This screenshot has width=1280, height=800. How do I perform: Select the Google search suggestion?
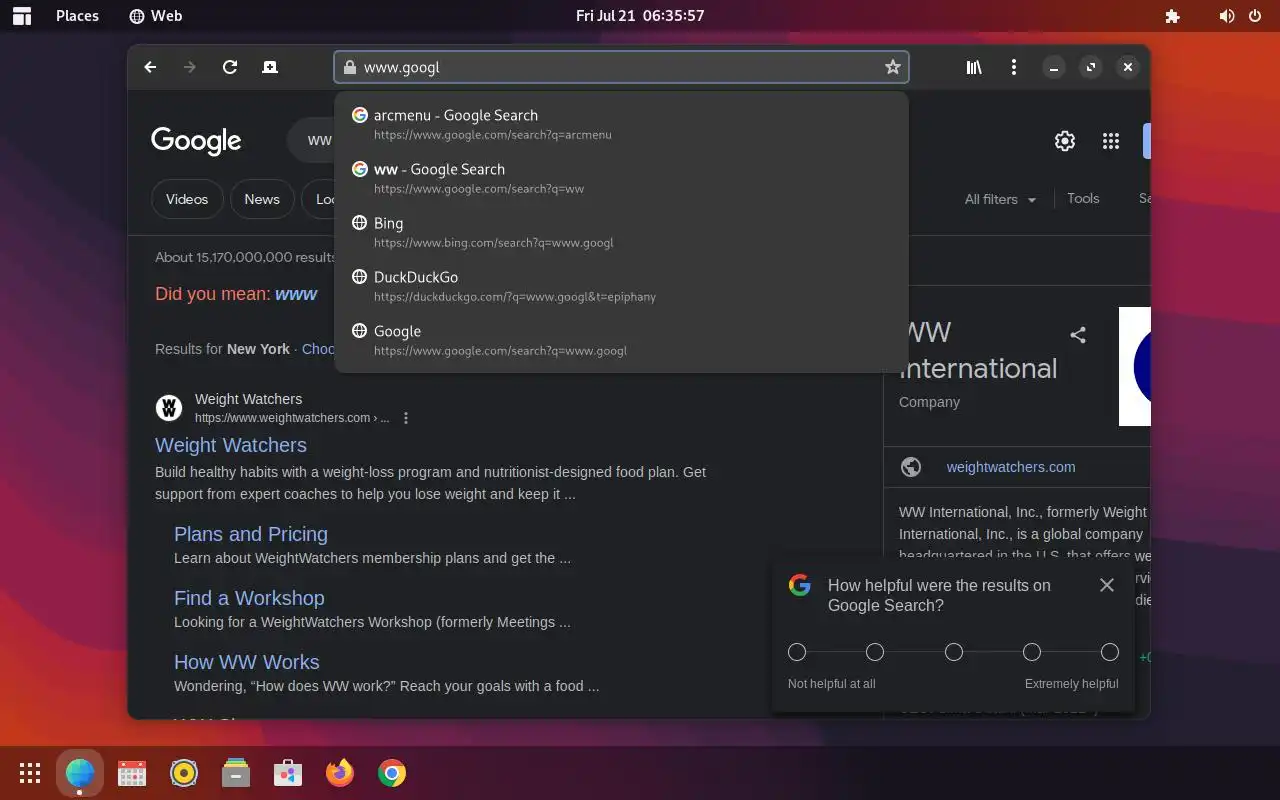(x=621, y=340)
